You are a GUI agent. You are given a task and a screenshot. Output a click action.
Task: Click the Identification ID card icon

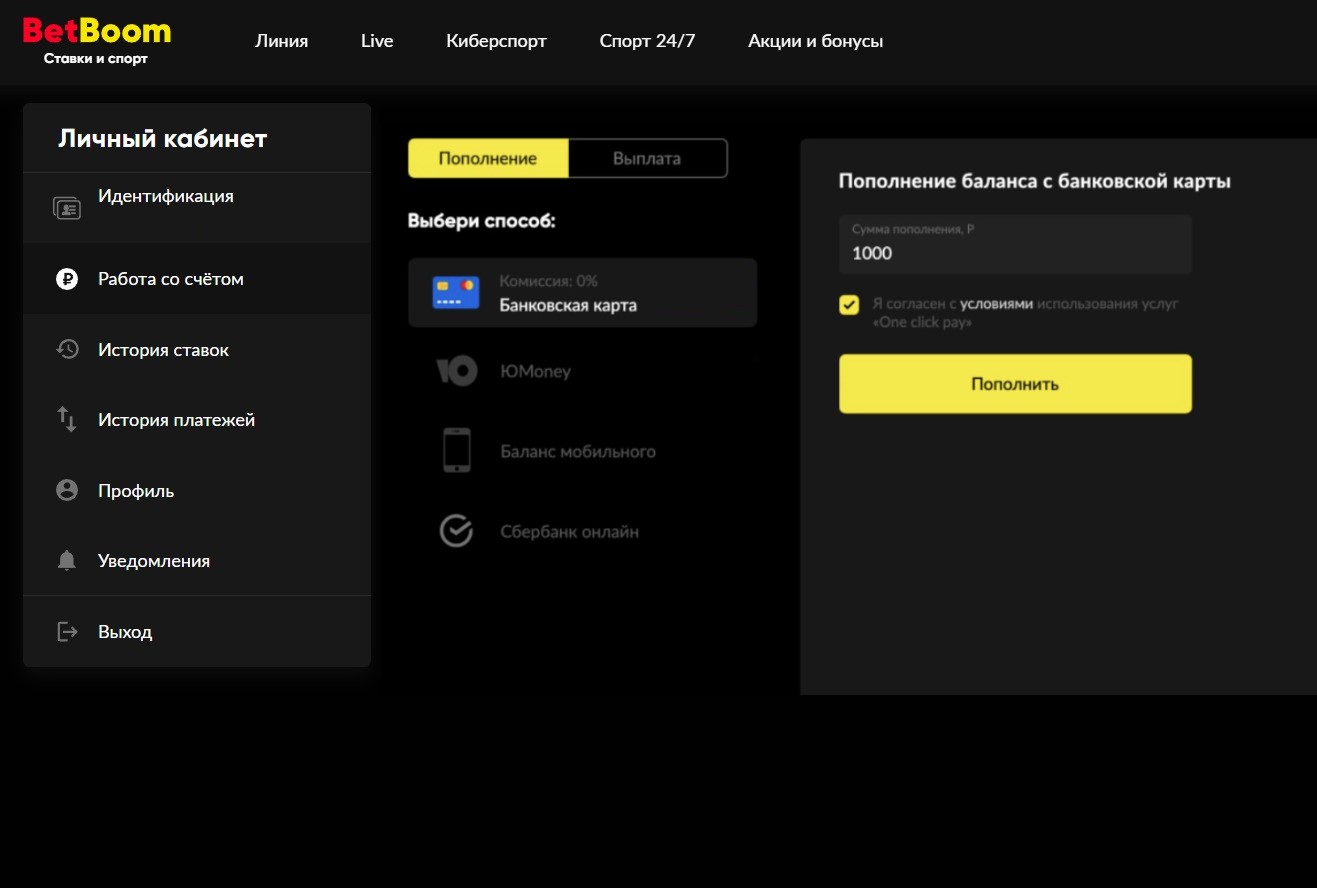[67, 208]
